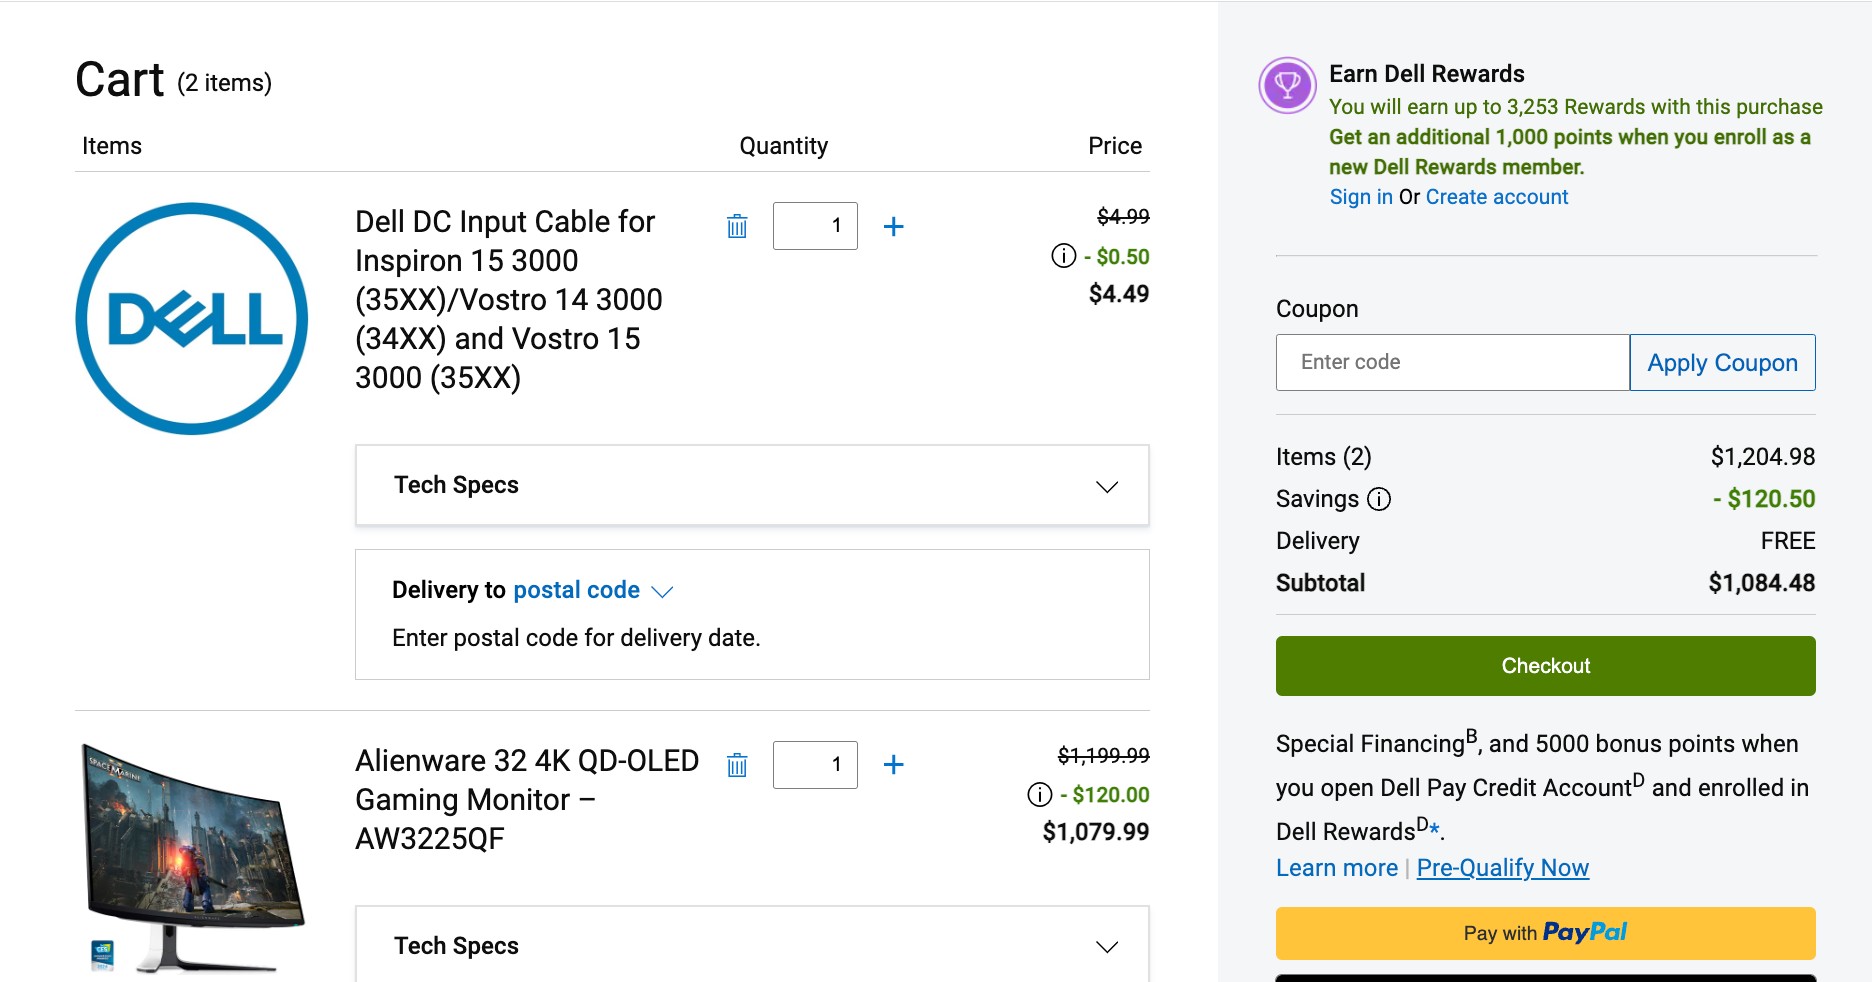Open Dell DC Input Cable product title

[508, 299]
